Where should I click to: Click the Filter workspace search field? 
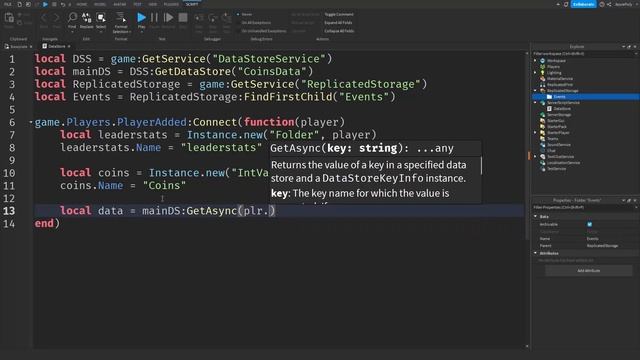(x=585, y=53)
